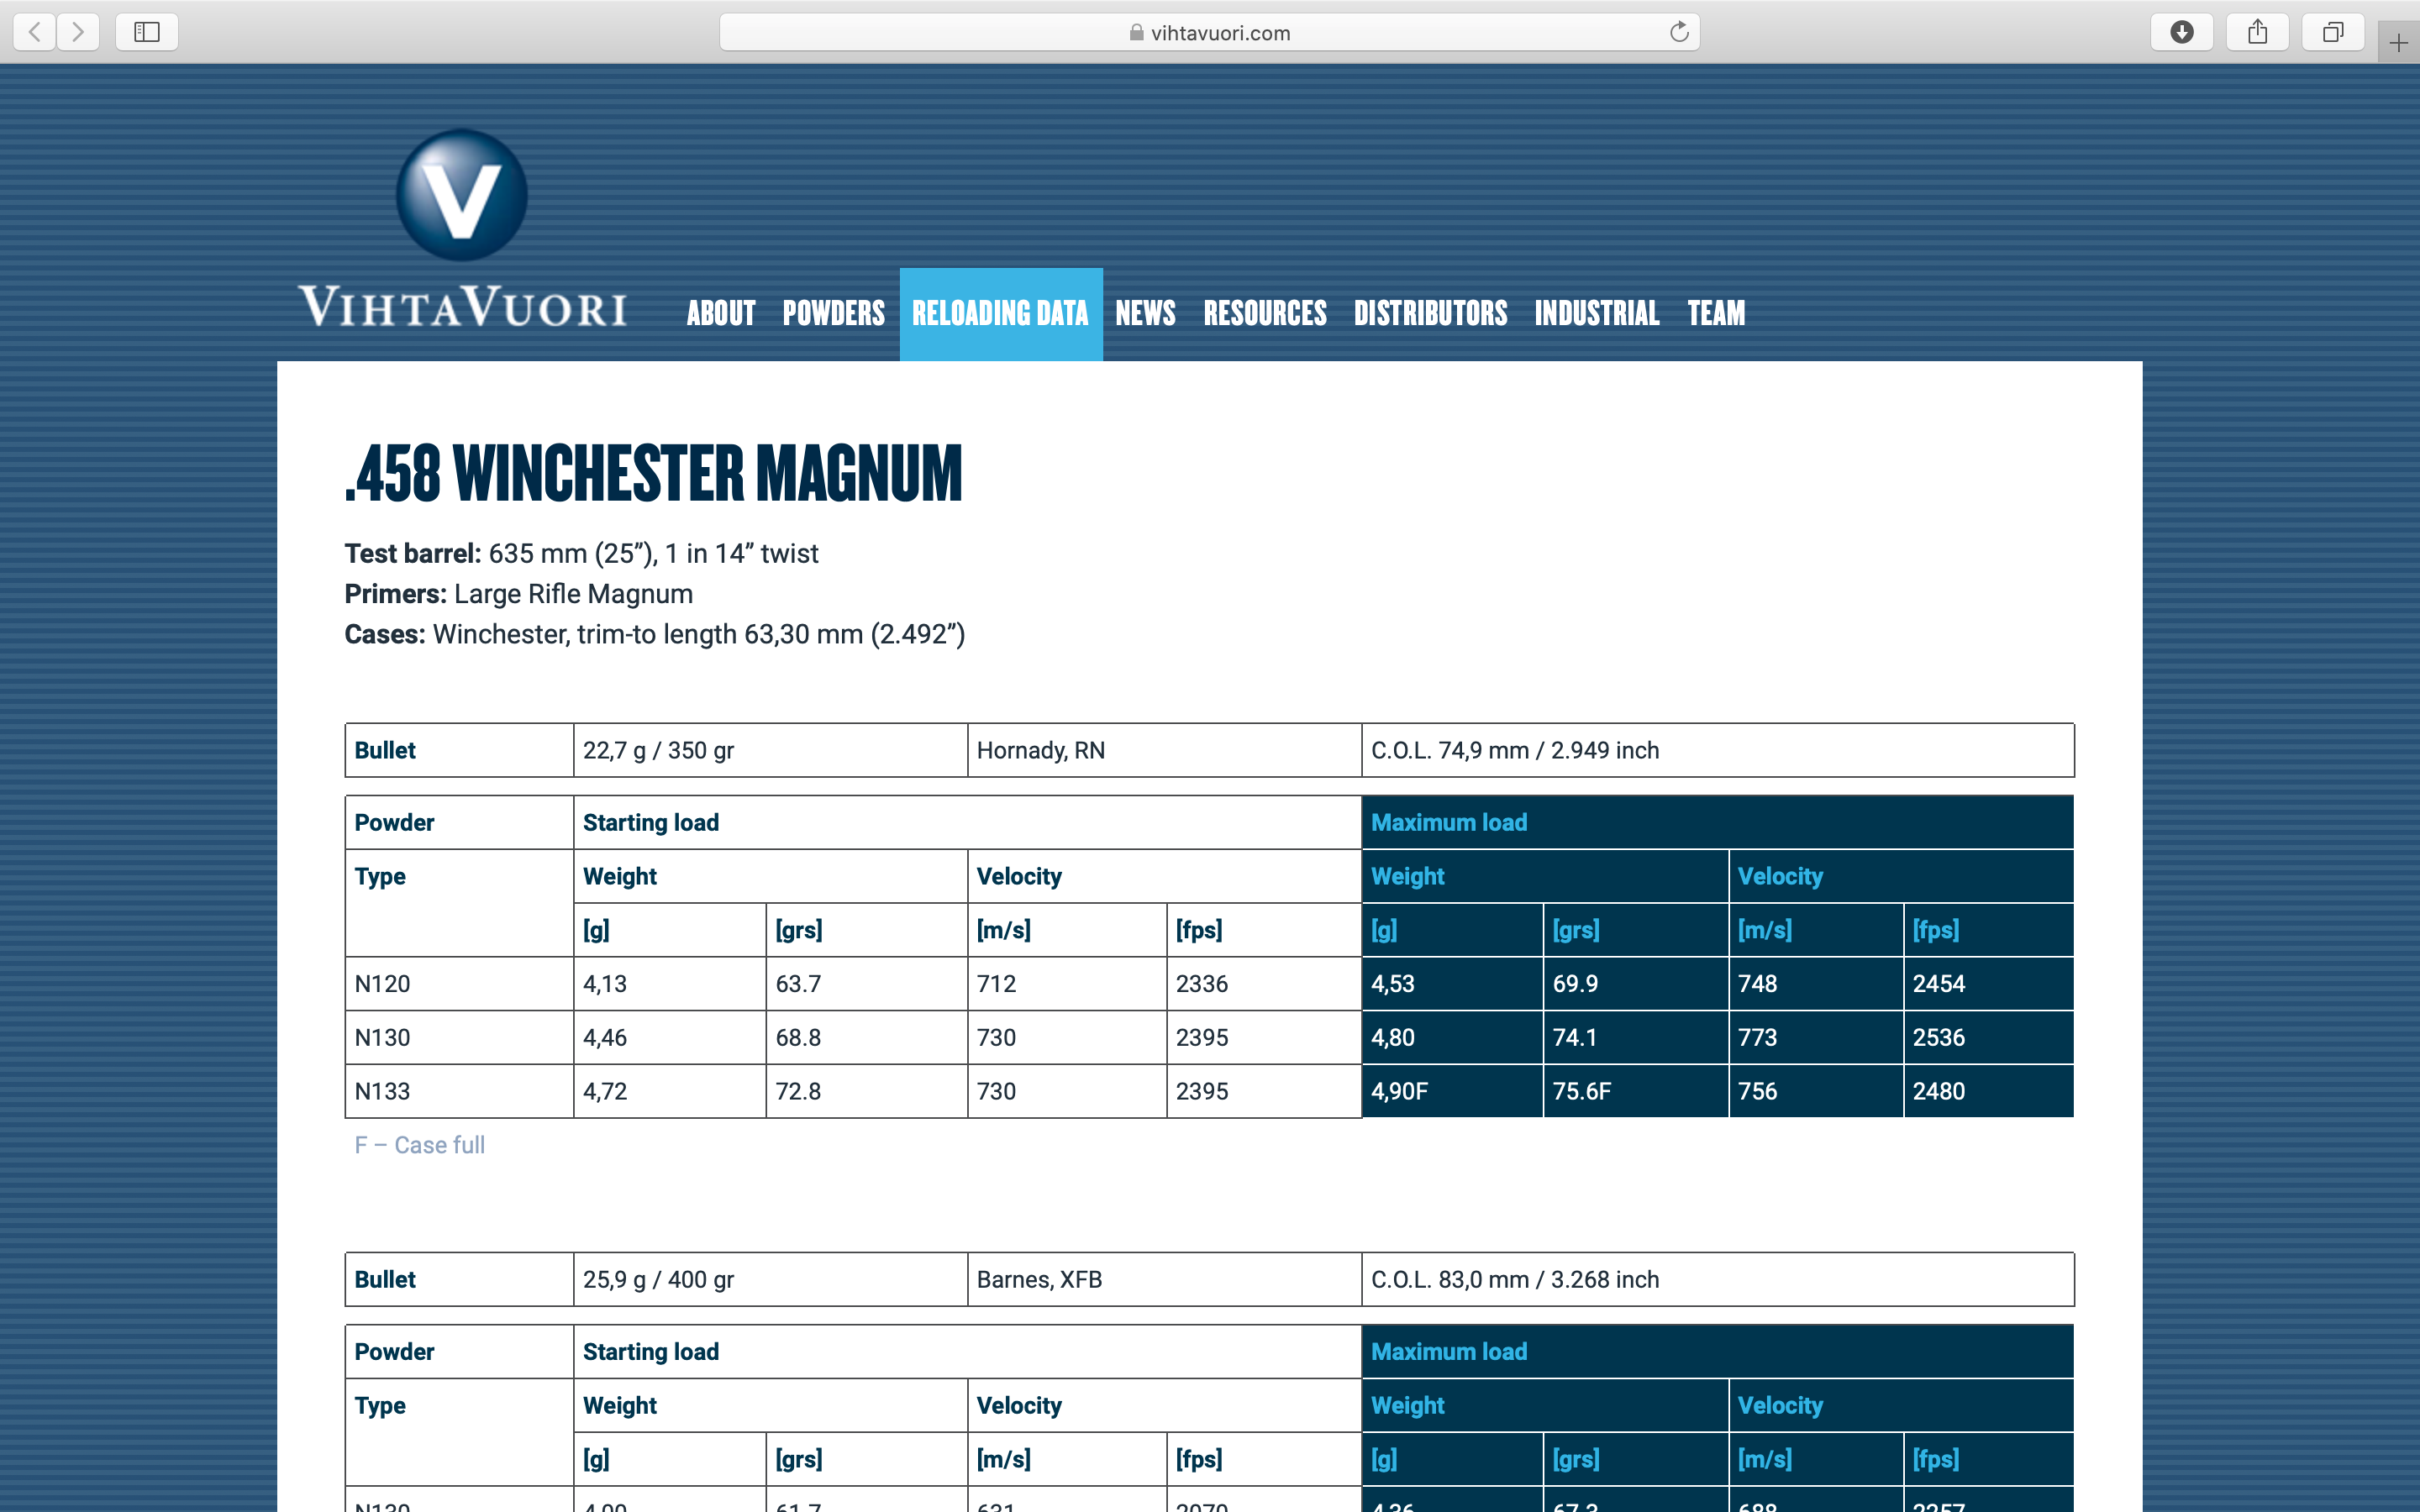Click the 712 m/s velocity cell
Image resolution: width=2420 pixels, height=1512 pixels.
[1066, 984]
